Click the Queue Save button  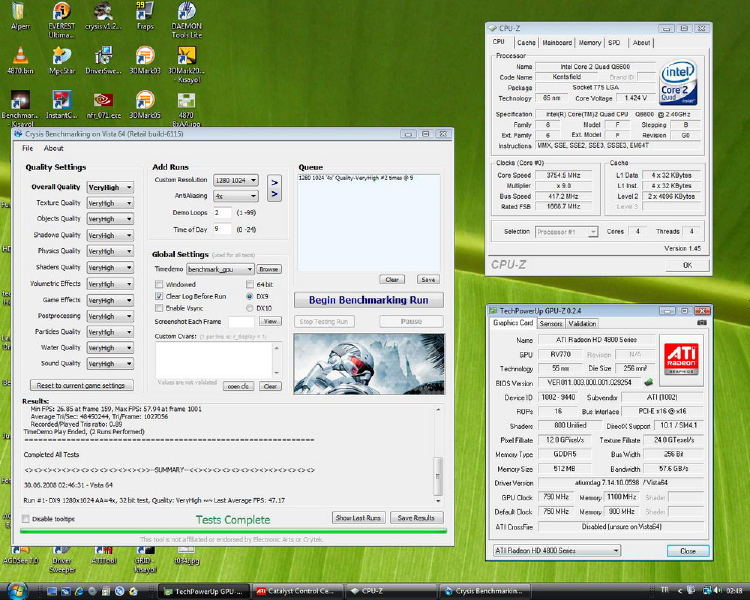428,279
